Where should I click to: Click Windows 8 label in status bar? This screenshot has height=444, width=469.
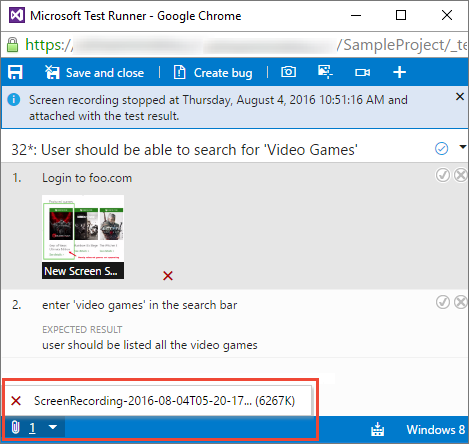(435, 429)
